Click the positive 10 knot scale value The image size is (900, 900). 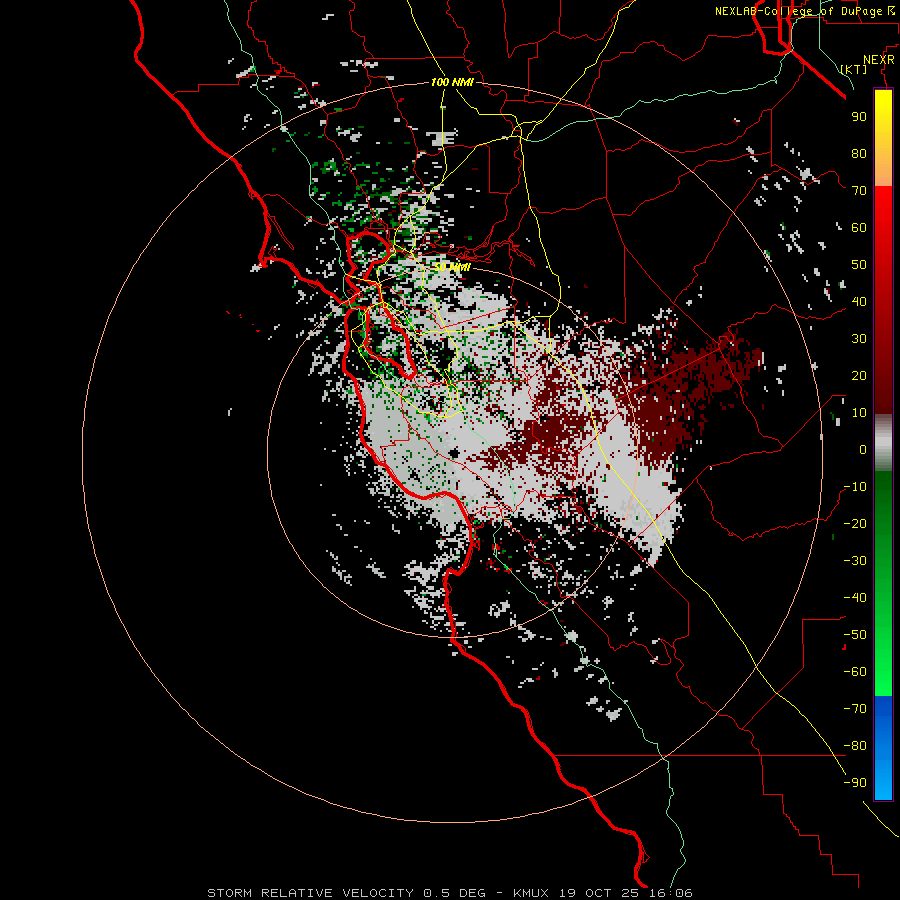click(x=859, y=413)
